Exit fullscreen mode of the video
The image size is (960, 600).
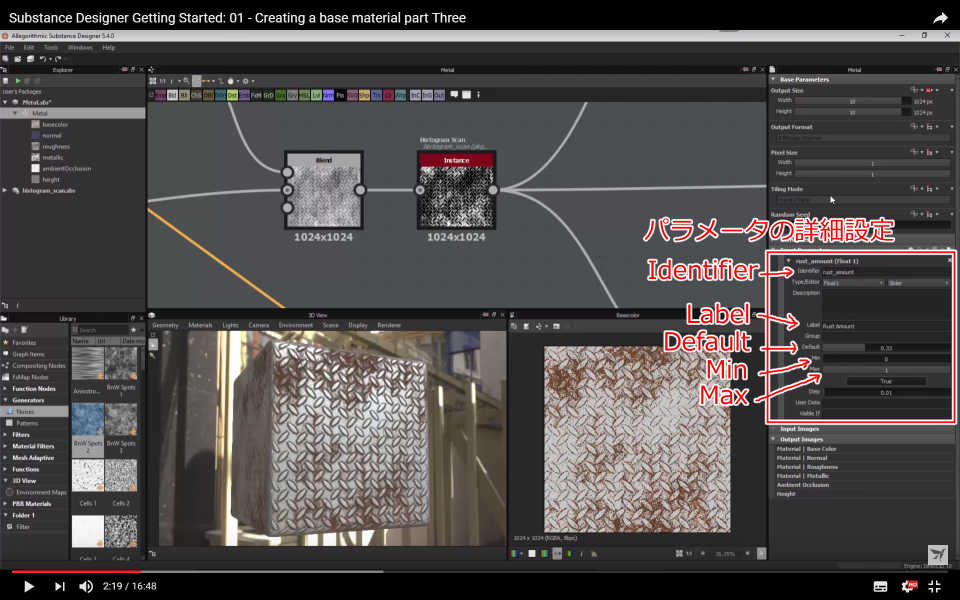click(934, 587)
